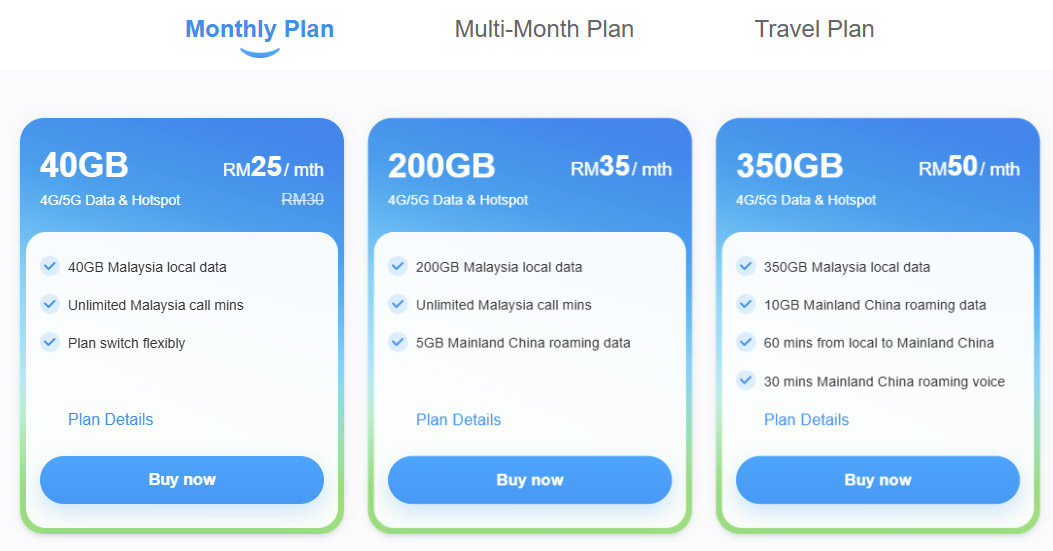The height and width of the screenshot is (551, 1053).
Task: Click checkmark beside 10GB Mainland China roaming data
Action: click(x=745, y=304)
